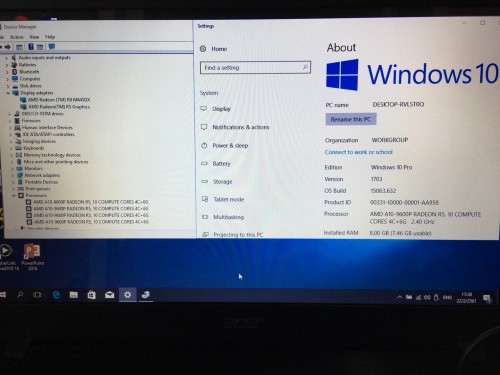Select Network adapters category
500x375 pixels.
click(42, 175)
